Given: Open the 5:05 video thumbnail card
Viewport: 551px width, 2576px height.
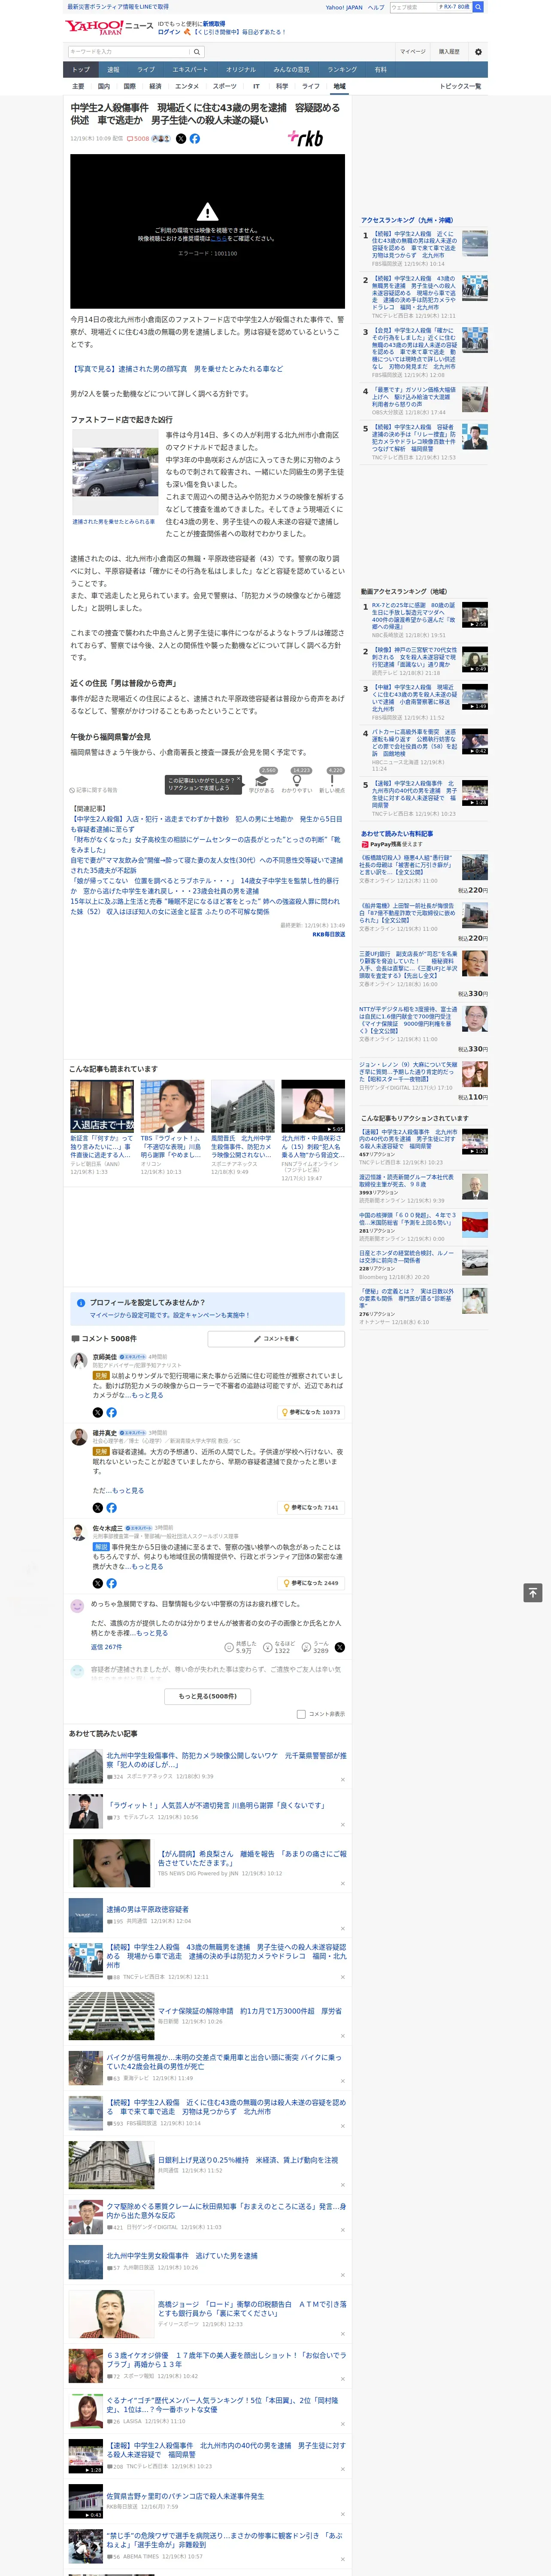Looking at the screenshot, I should pos(313,1106).
